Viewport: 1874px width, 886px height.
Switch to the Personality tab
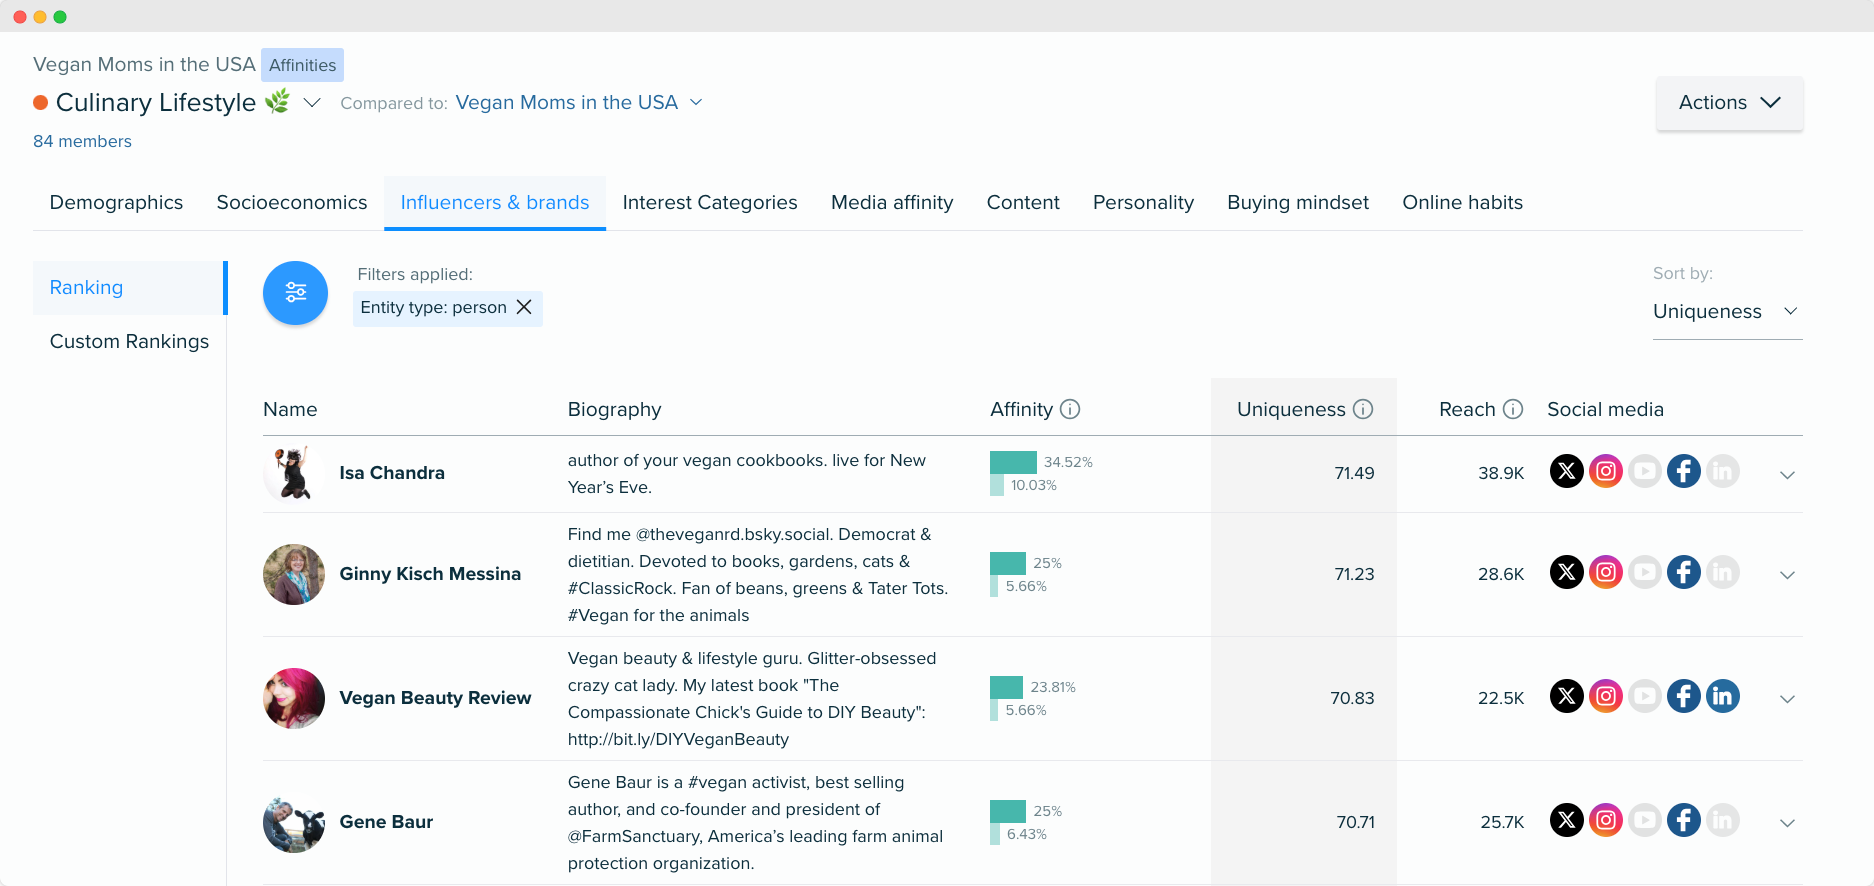point(1143,203)
